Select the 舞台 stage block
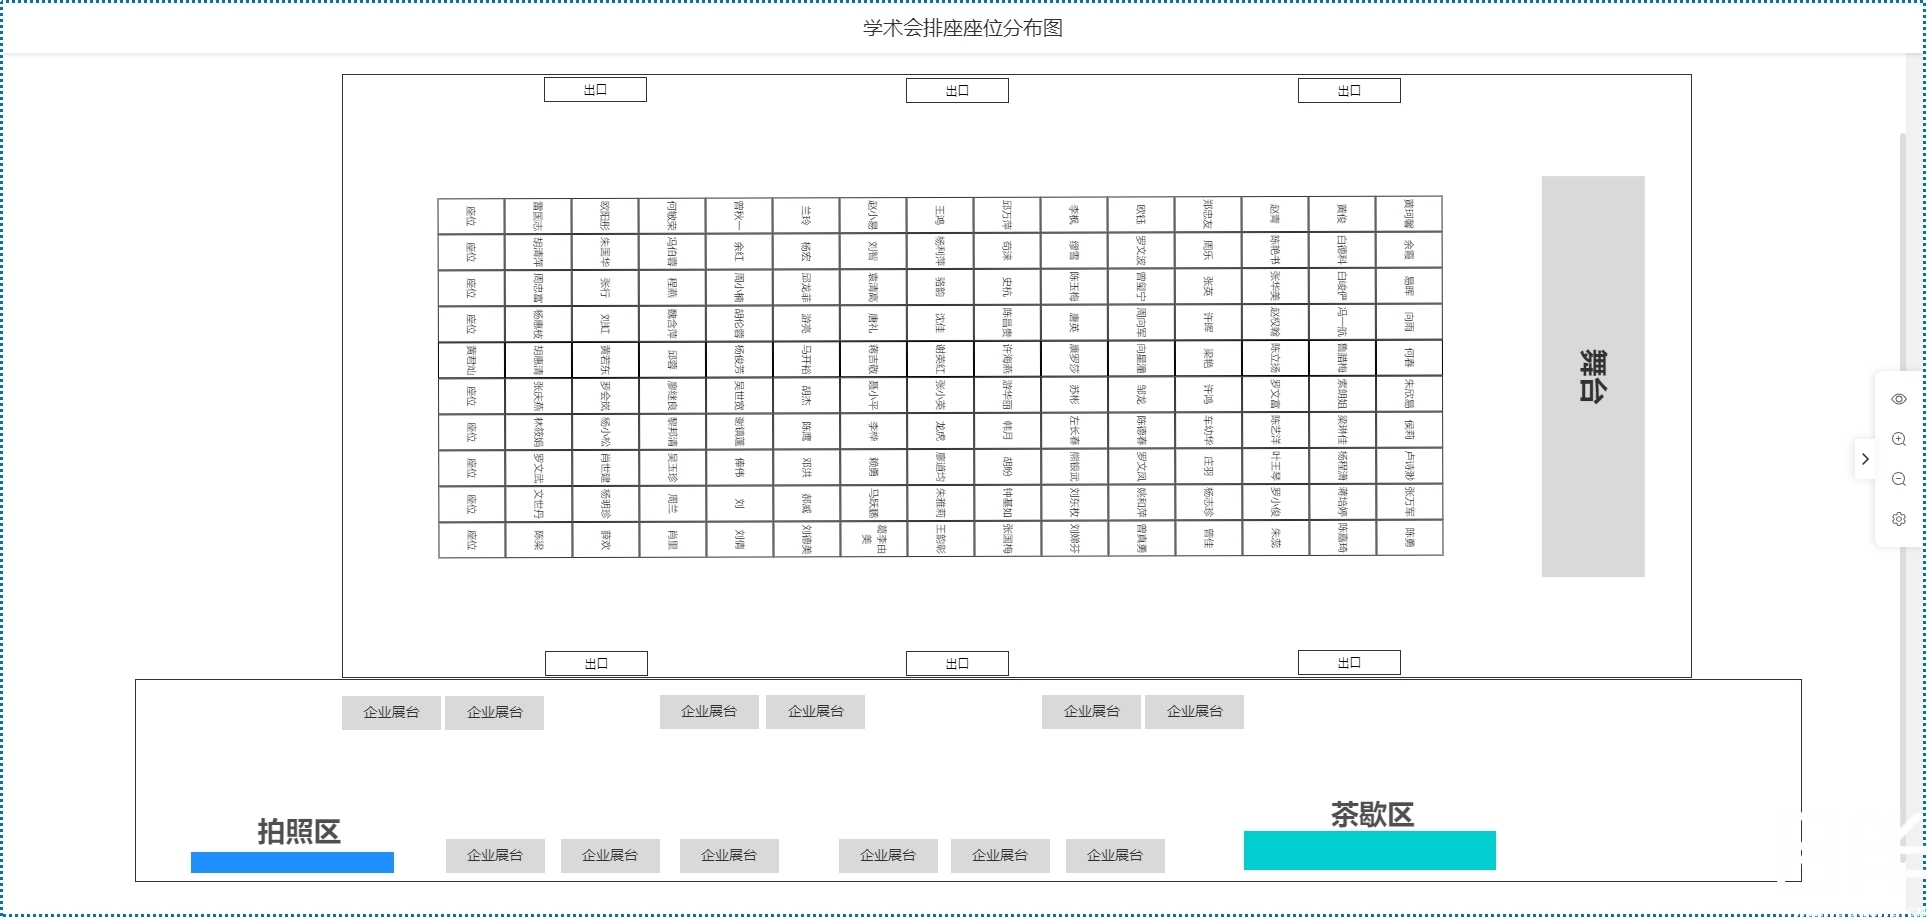 [x=1593, y=376]
